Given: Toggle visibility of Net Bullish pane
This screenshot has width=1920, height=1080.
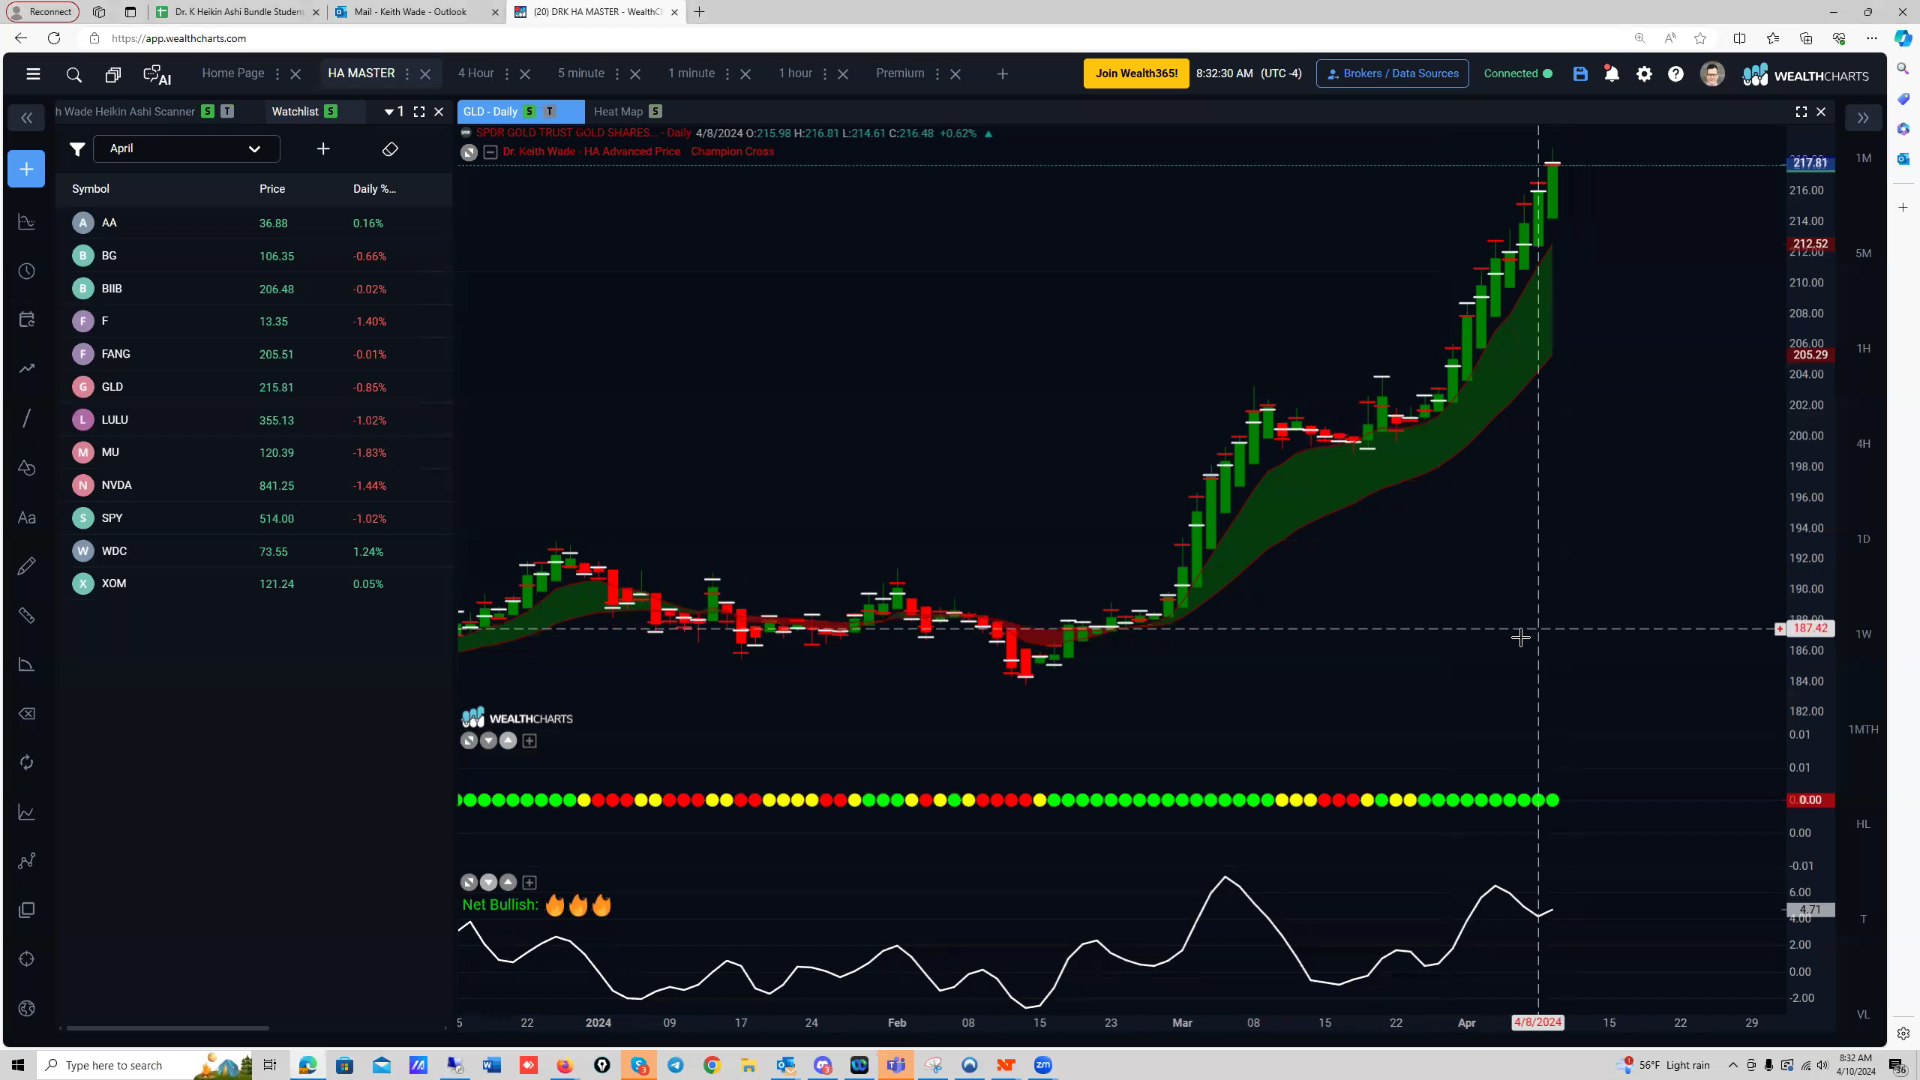Looking at the screenshot, I should [468, 882].
